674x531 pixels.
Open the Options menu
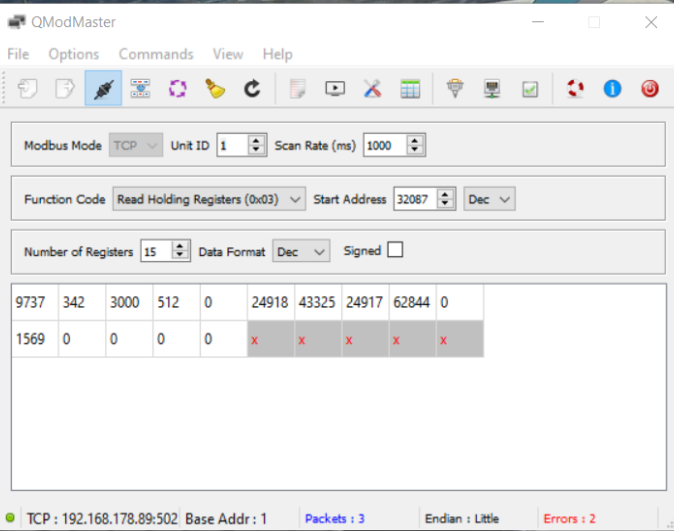(x=74, y=54)
